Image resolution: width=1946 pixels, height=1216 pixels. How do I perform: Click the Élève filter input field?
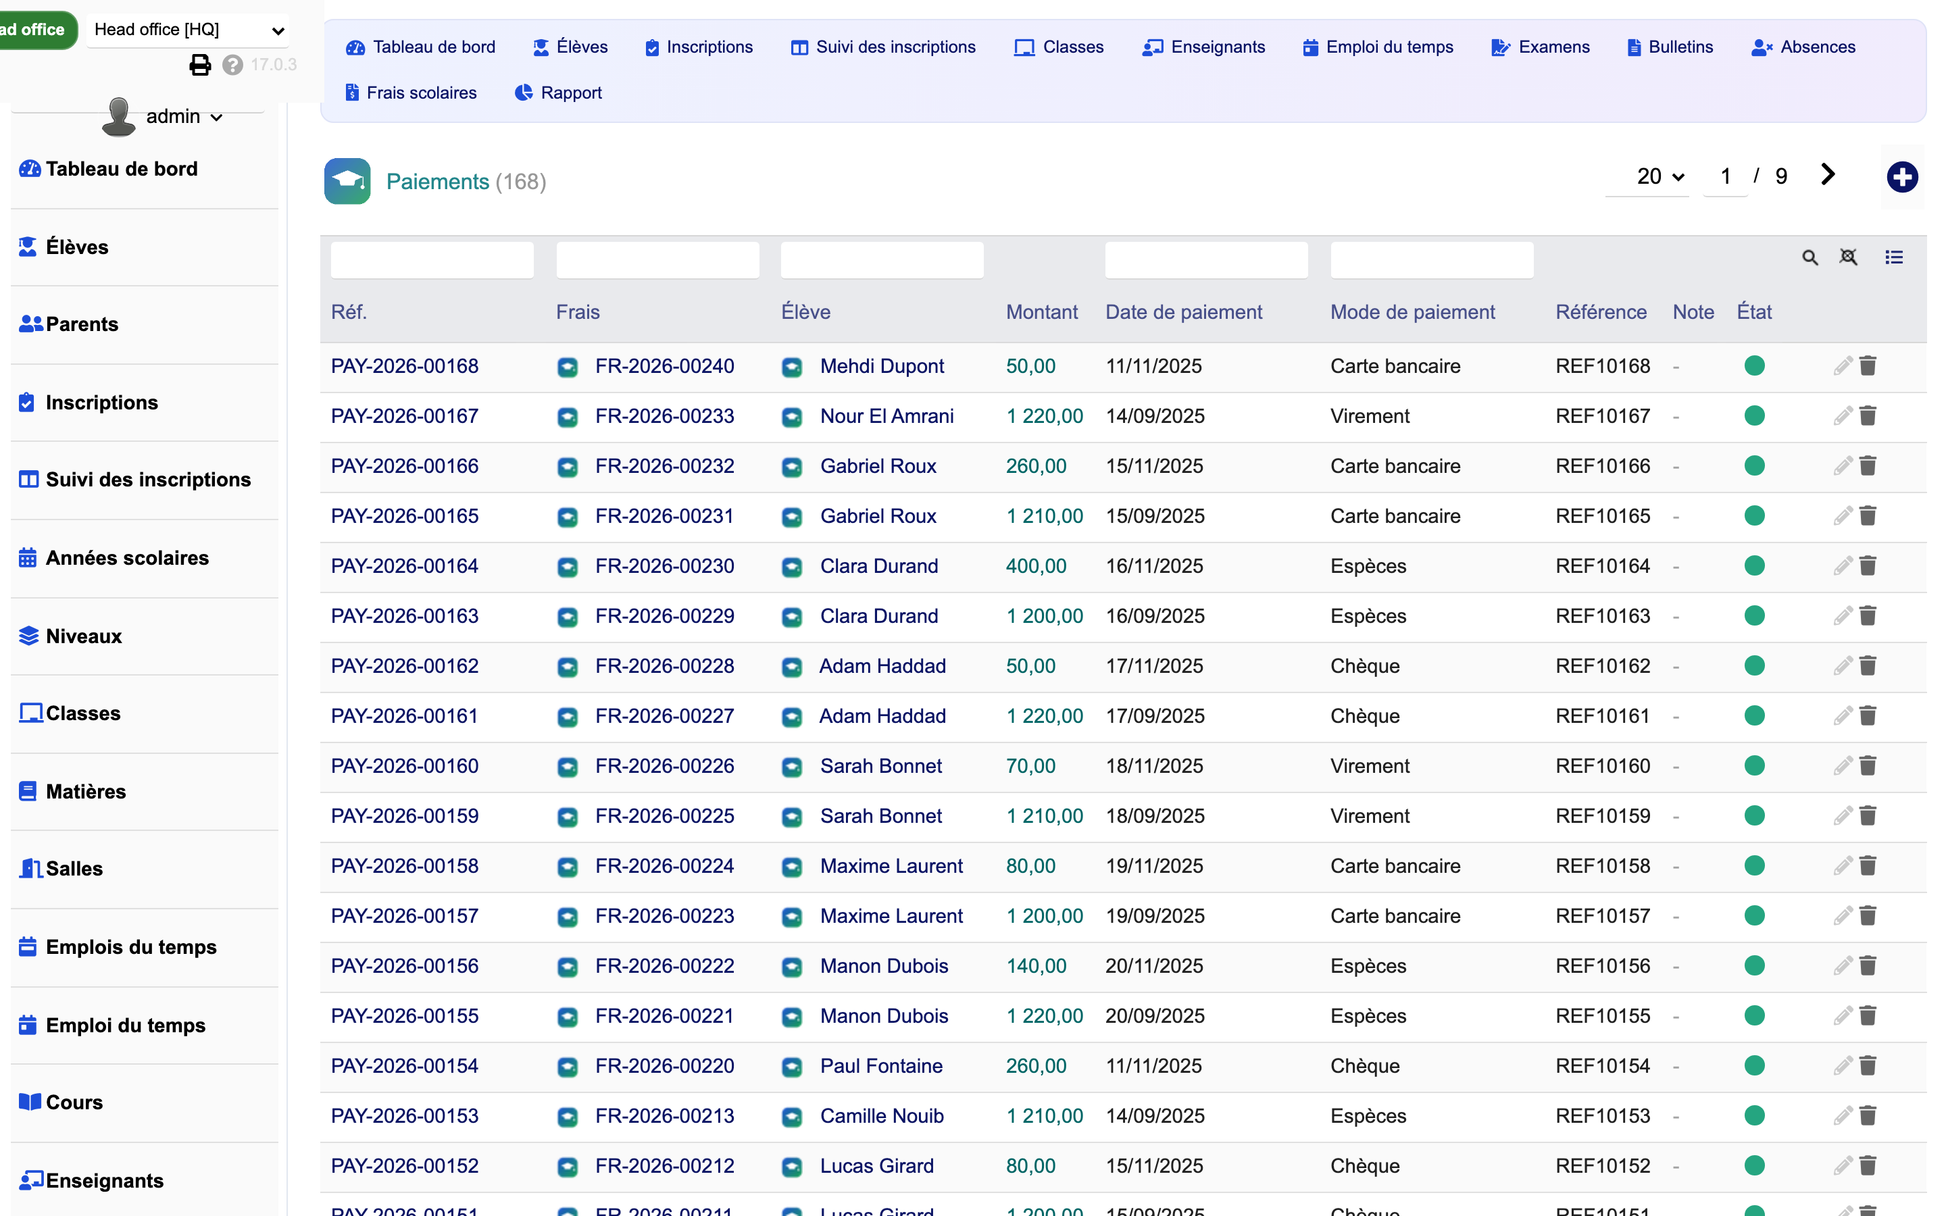click(x=882, y=260)
